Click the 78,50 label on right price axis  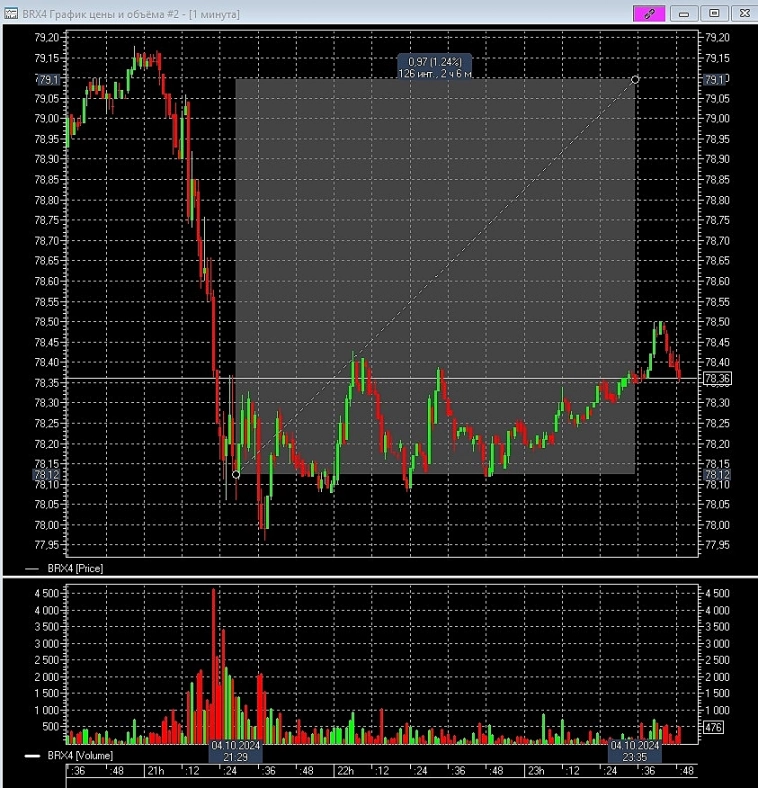[717, 322]
